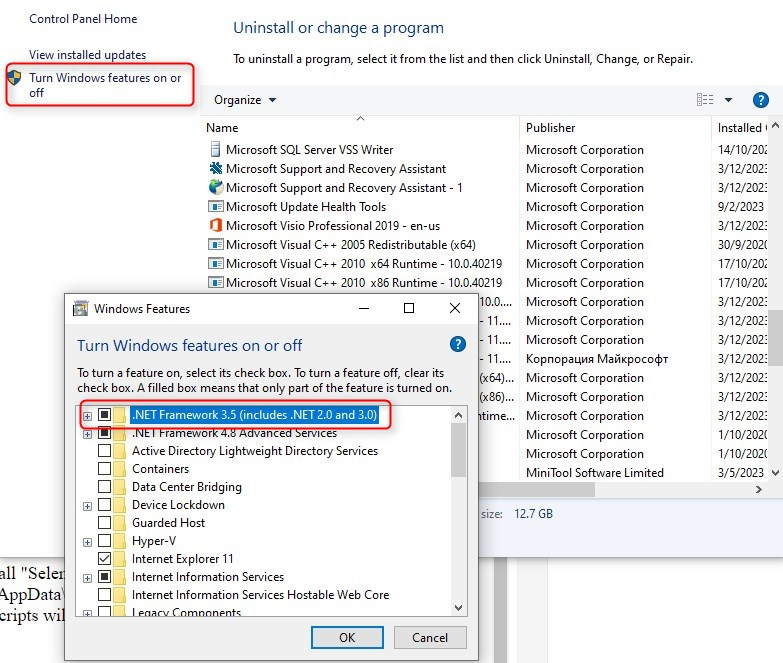This screenshot has height=663, width=783.
Task: Open Control Panel Home link
Action: (x=83, y=19)
